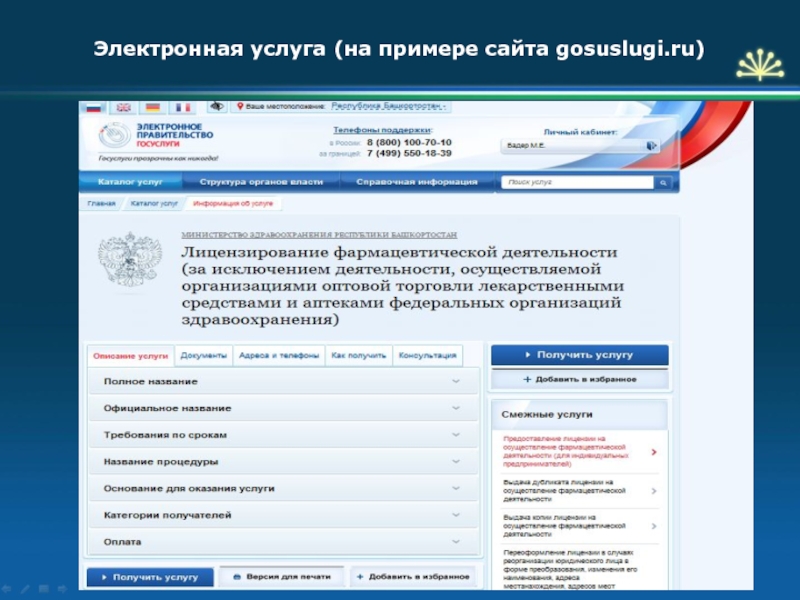Expand Основание для оказания услуги section

[284, 488]
